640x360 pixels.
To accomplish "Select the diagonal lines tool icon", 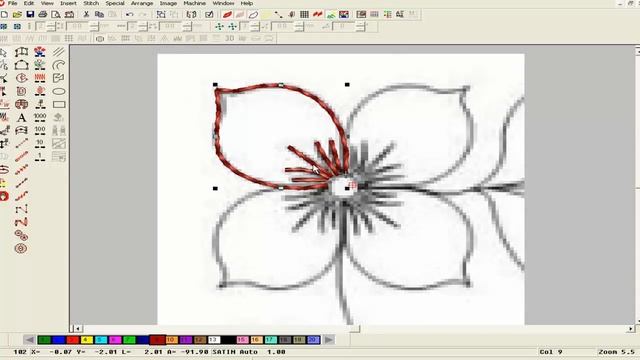I will [59, 52].
